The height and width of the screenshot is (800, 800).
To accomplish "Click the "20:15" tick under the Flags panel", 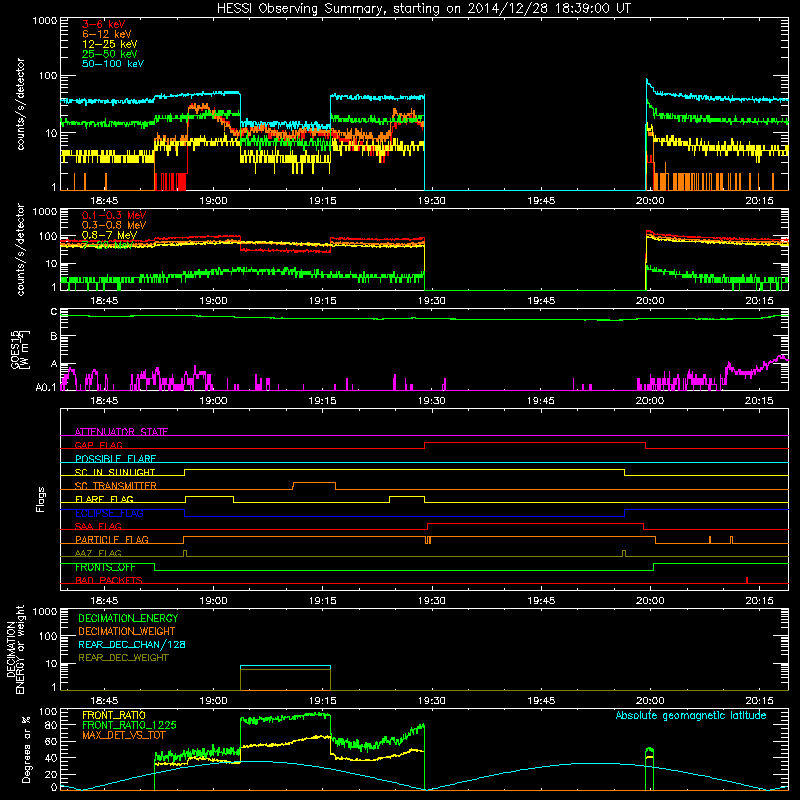I will [759, 601].
